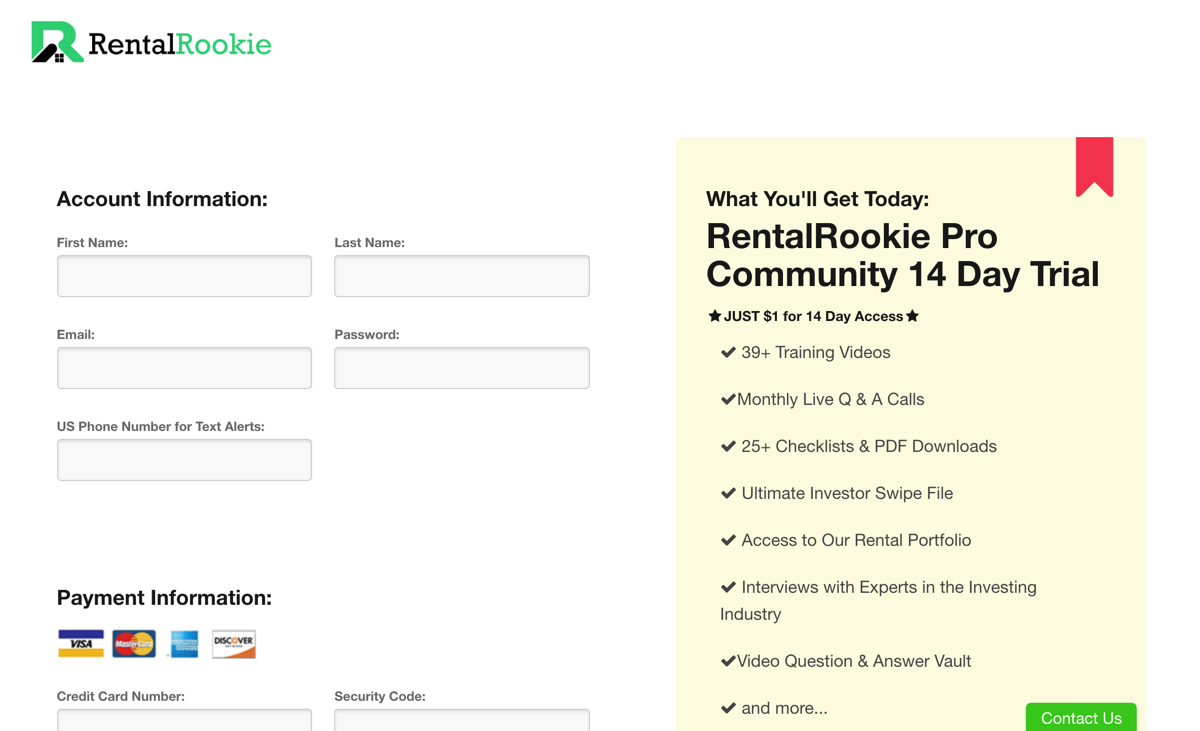
Task: Select the Credit Card Number field
Action: (x=184, y=720)
